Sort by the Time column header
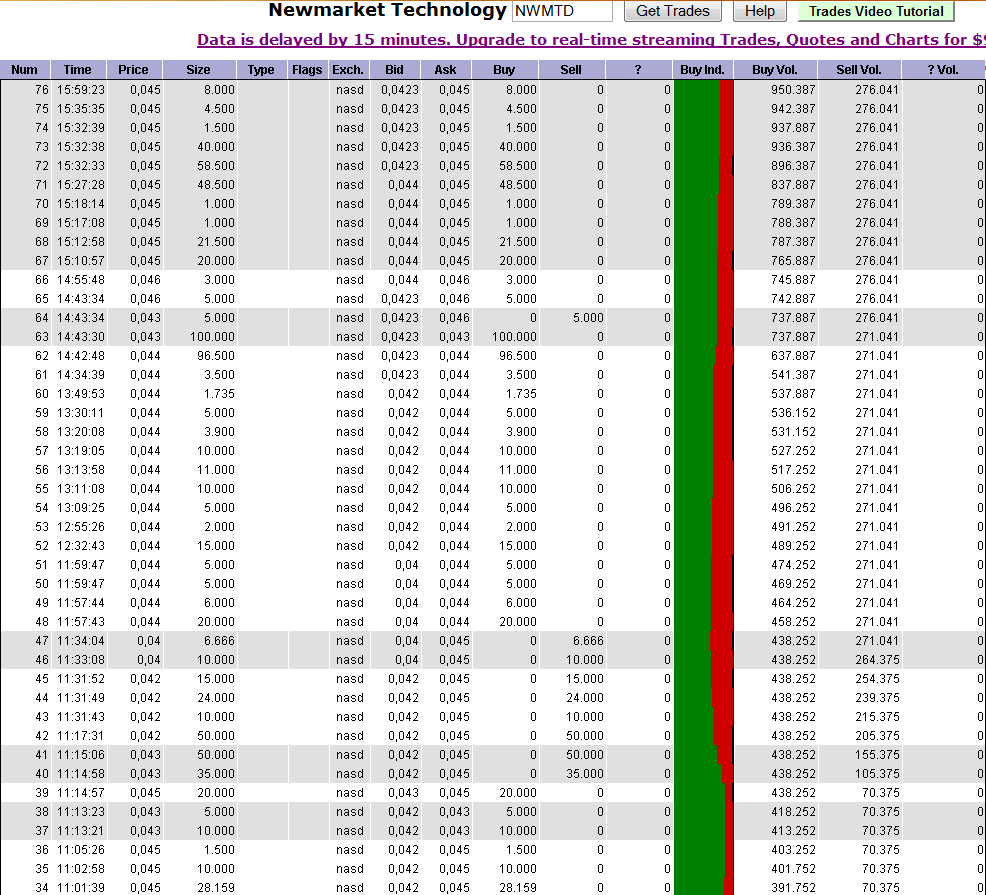Viewport: 986px width, 895px height. pos(77,70)
